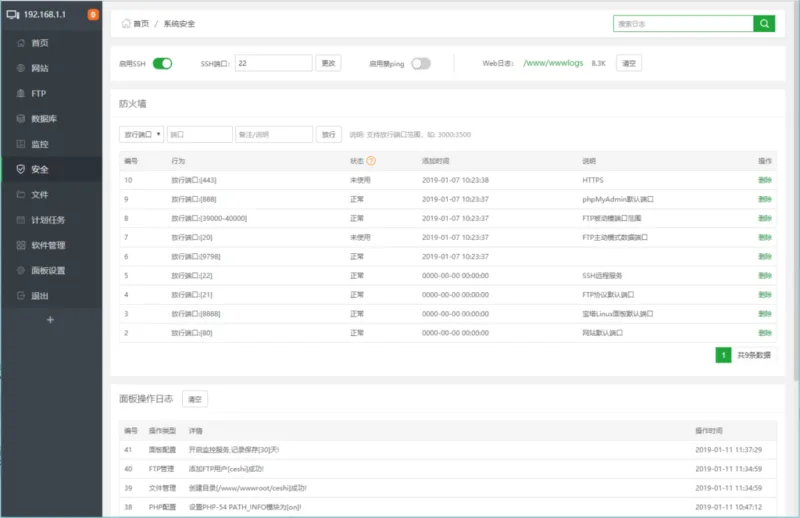Click the database icon for 数据库
The height and width of the screenshot is (518, 800).
[21, 118]
